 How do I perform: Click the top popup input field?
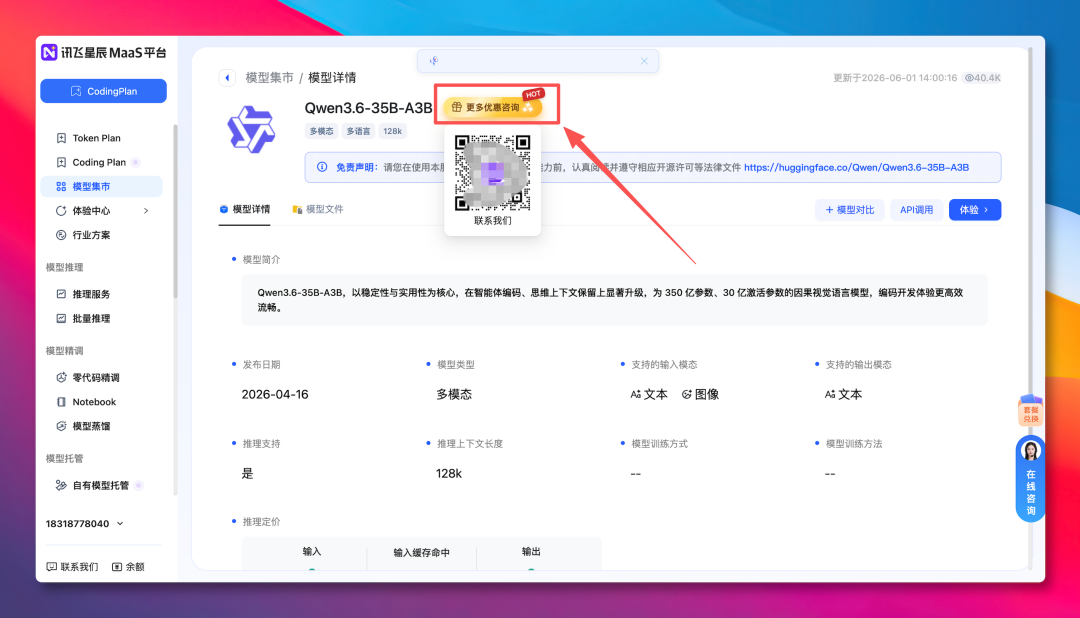(538, 61)
